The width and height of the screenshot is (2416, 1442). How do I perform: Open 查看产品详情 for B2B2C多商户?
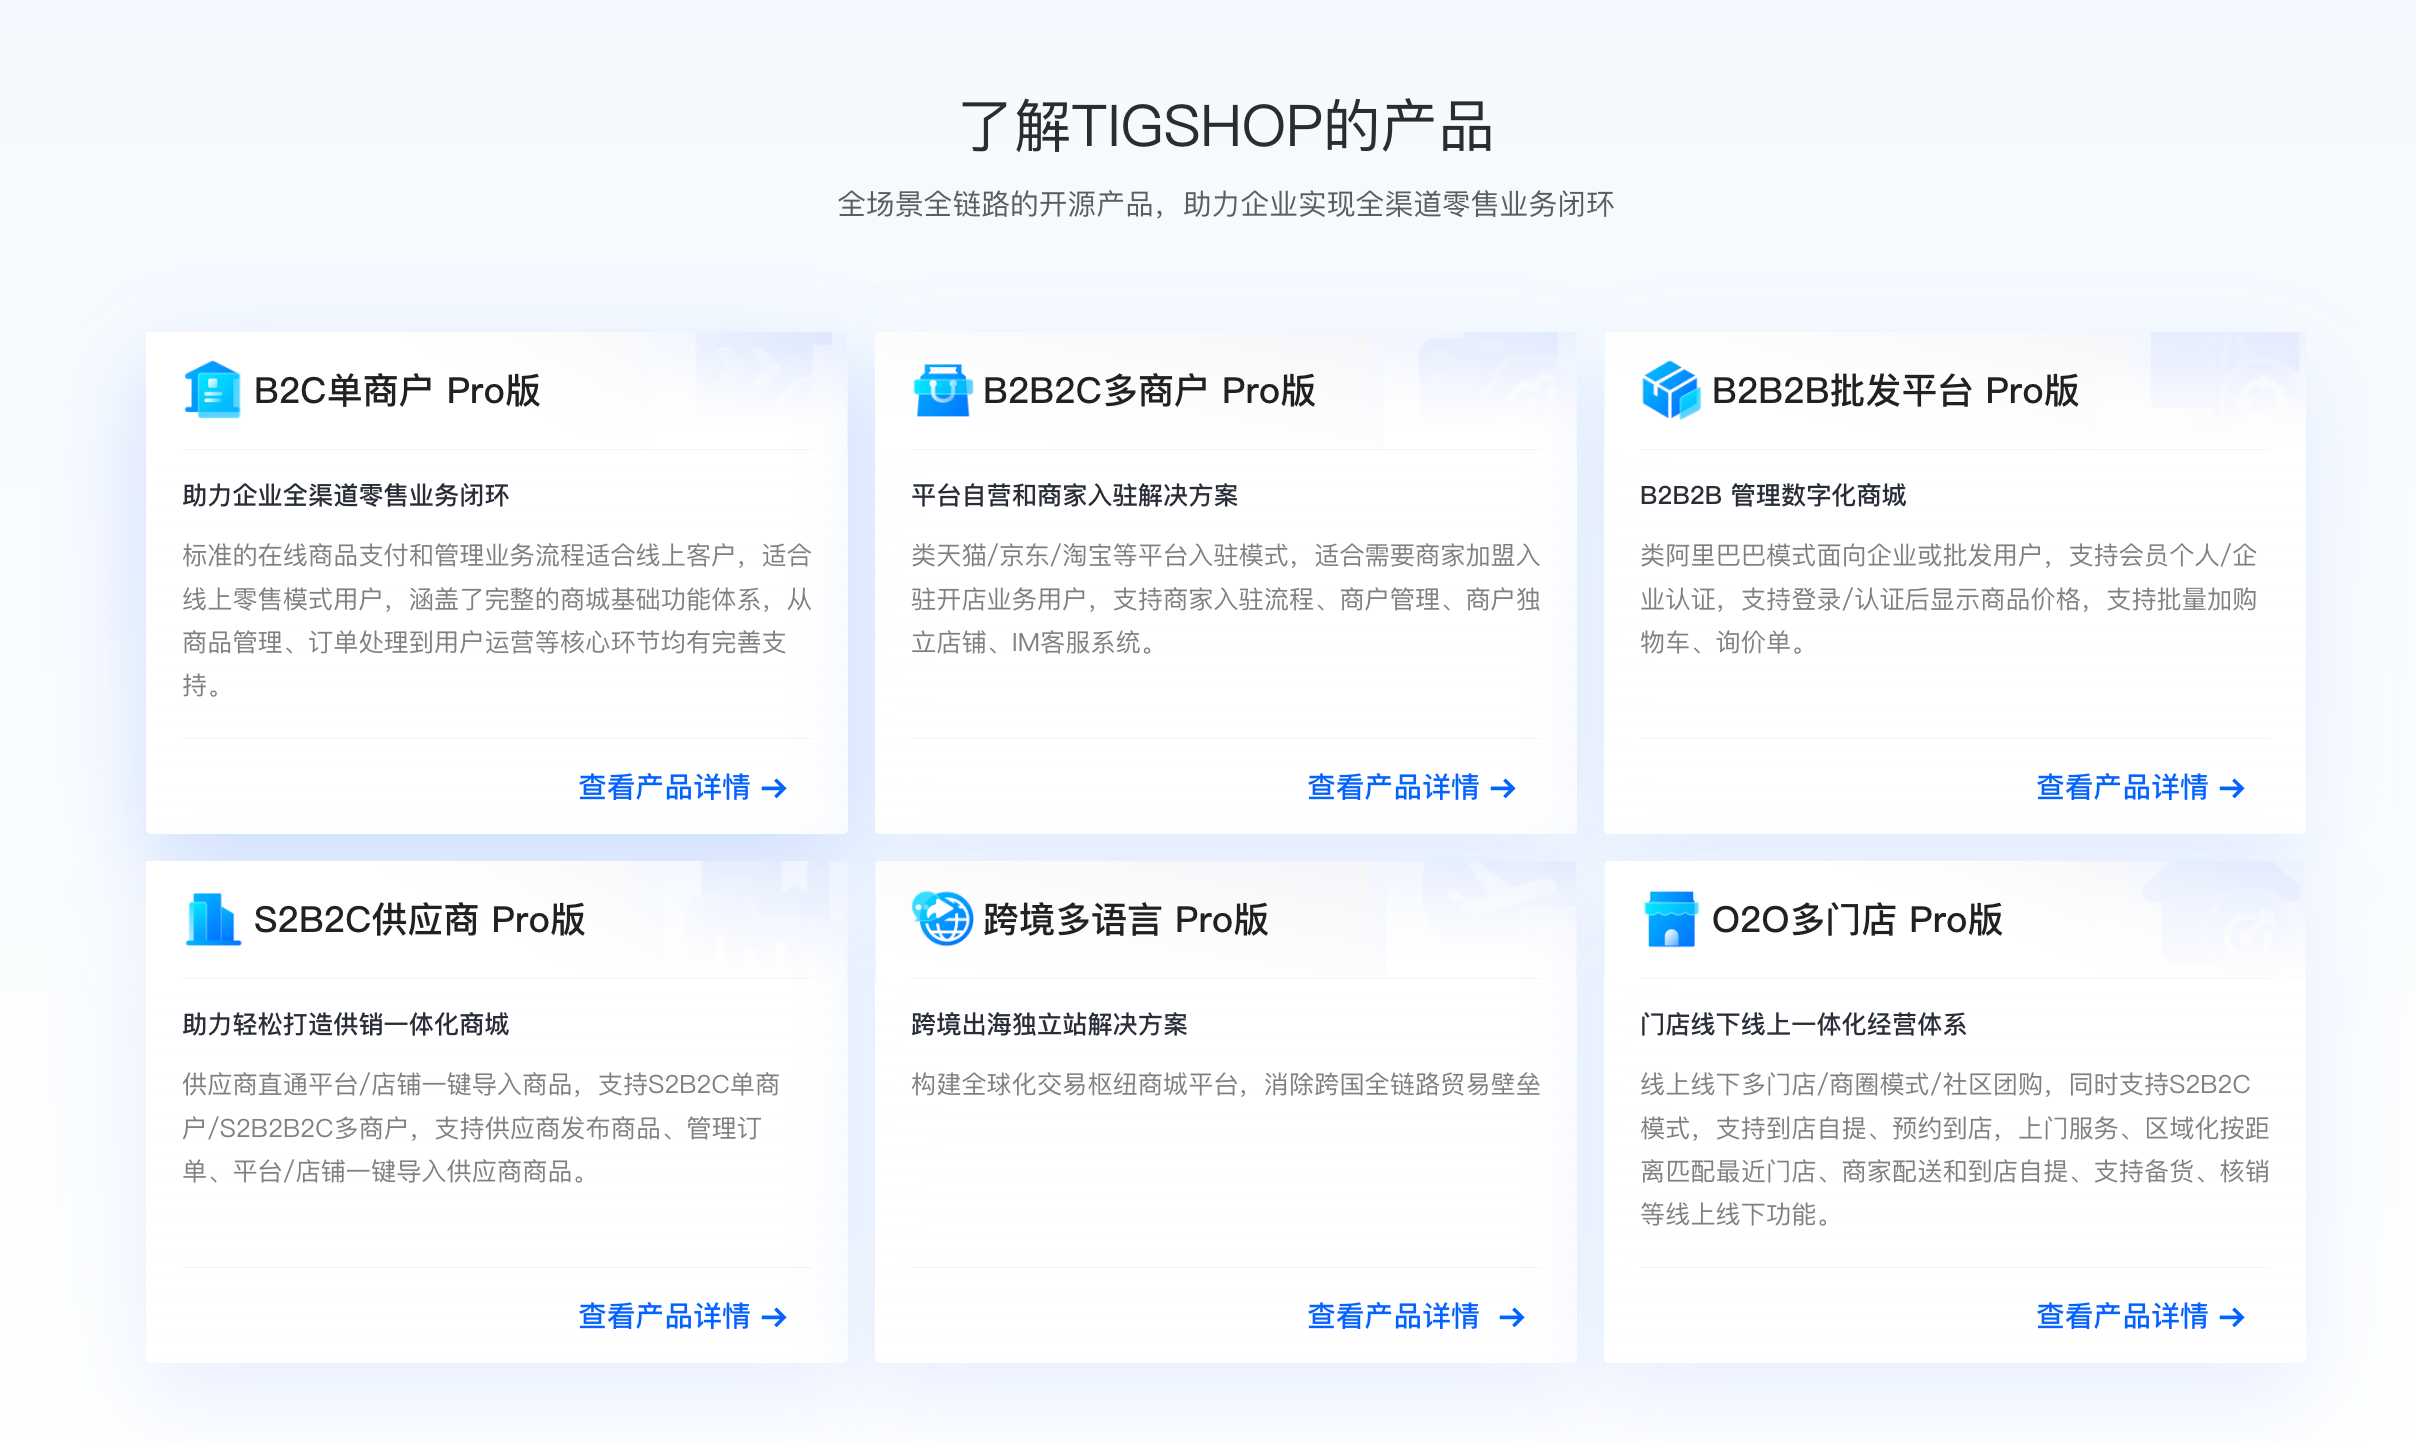click(1412, 788)
